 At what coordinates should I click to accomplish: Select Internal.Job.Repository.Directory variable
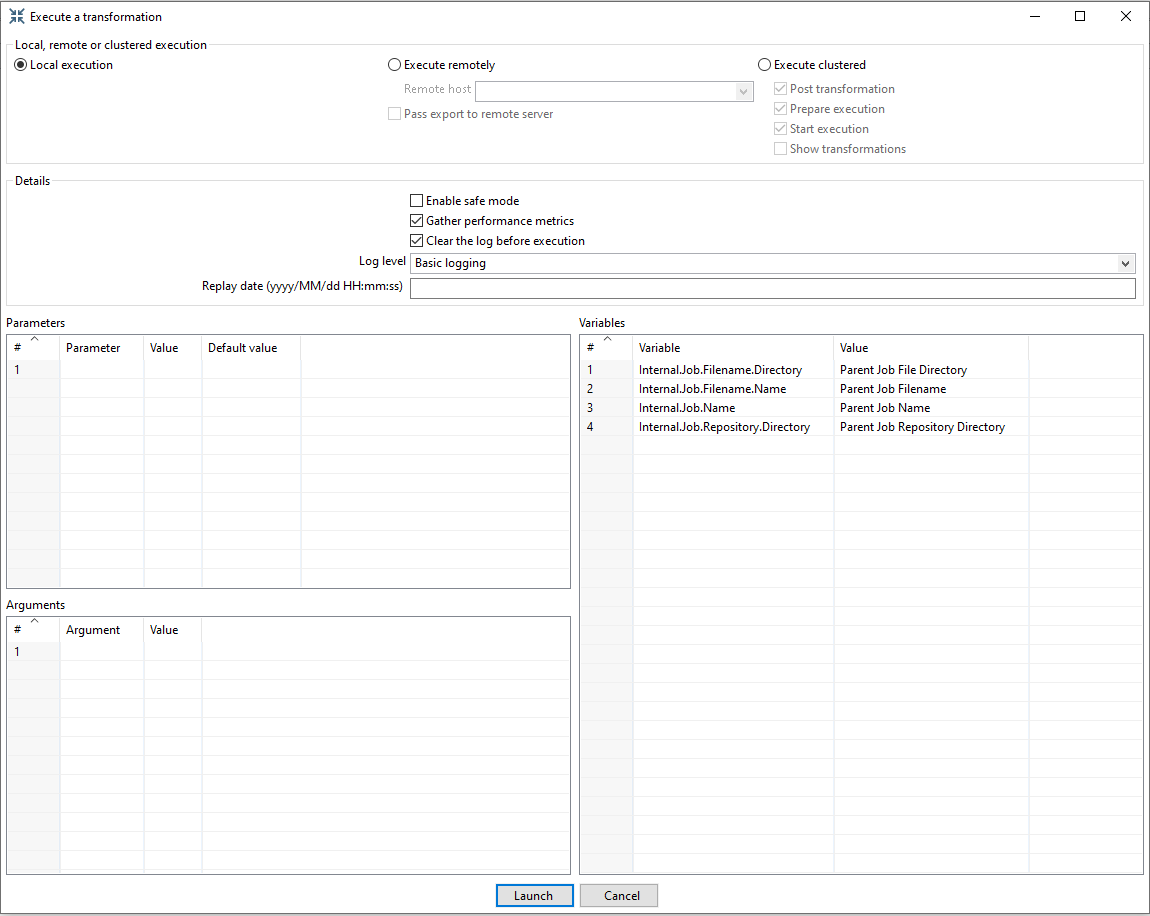tap(724, 427)
